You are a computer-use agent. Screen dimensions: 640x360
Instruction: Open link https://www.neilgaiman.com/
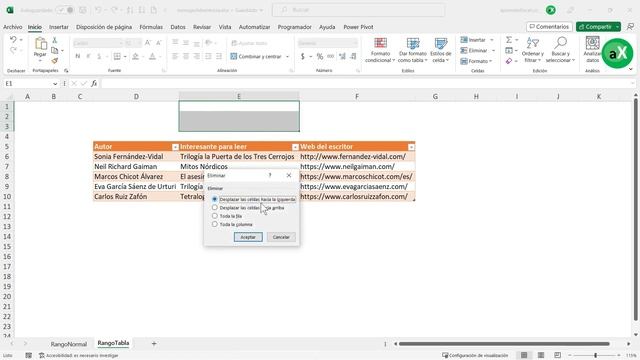(x=347, y=167)
